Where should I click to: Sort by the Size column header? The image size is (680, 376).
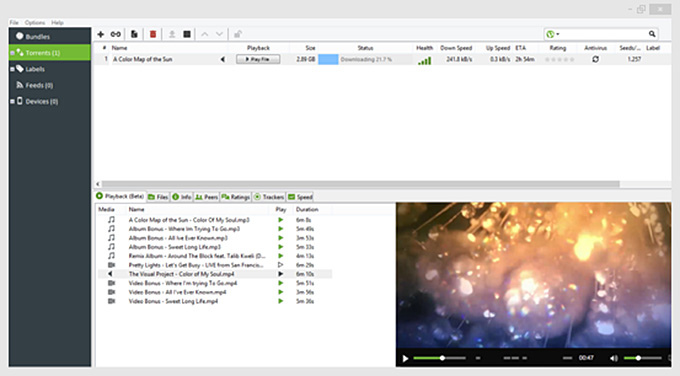click(x=310, y=48)
